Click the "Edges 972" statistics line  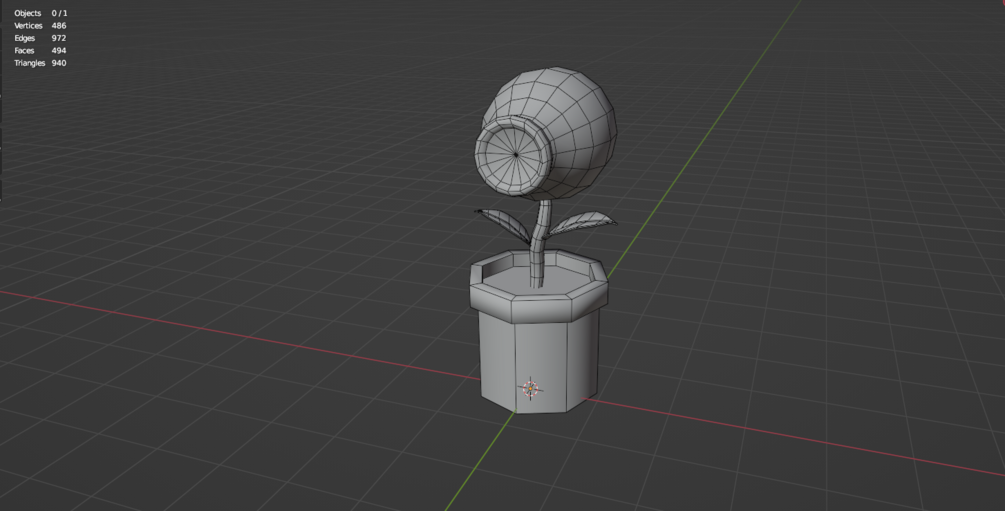click(x=40, y=38)
